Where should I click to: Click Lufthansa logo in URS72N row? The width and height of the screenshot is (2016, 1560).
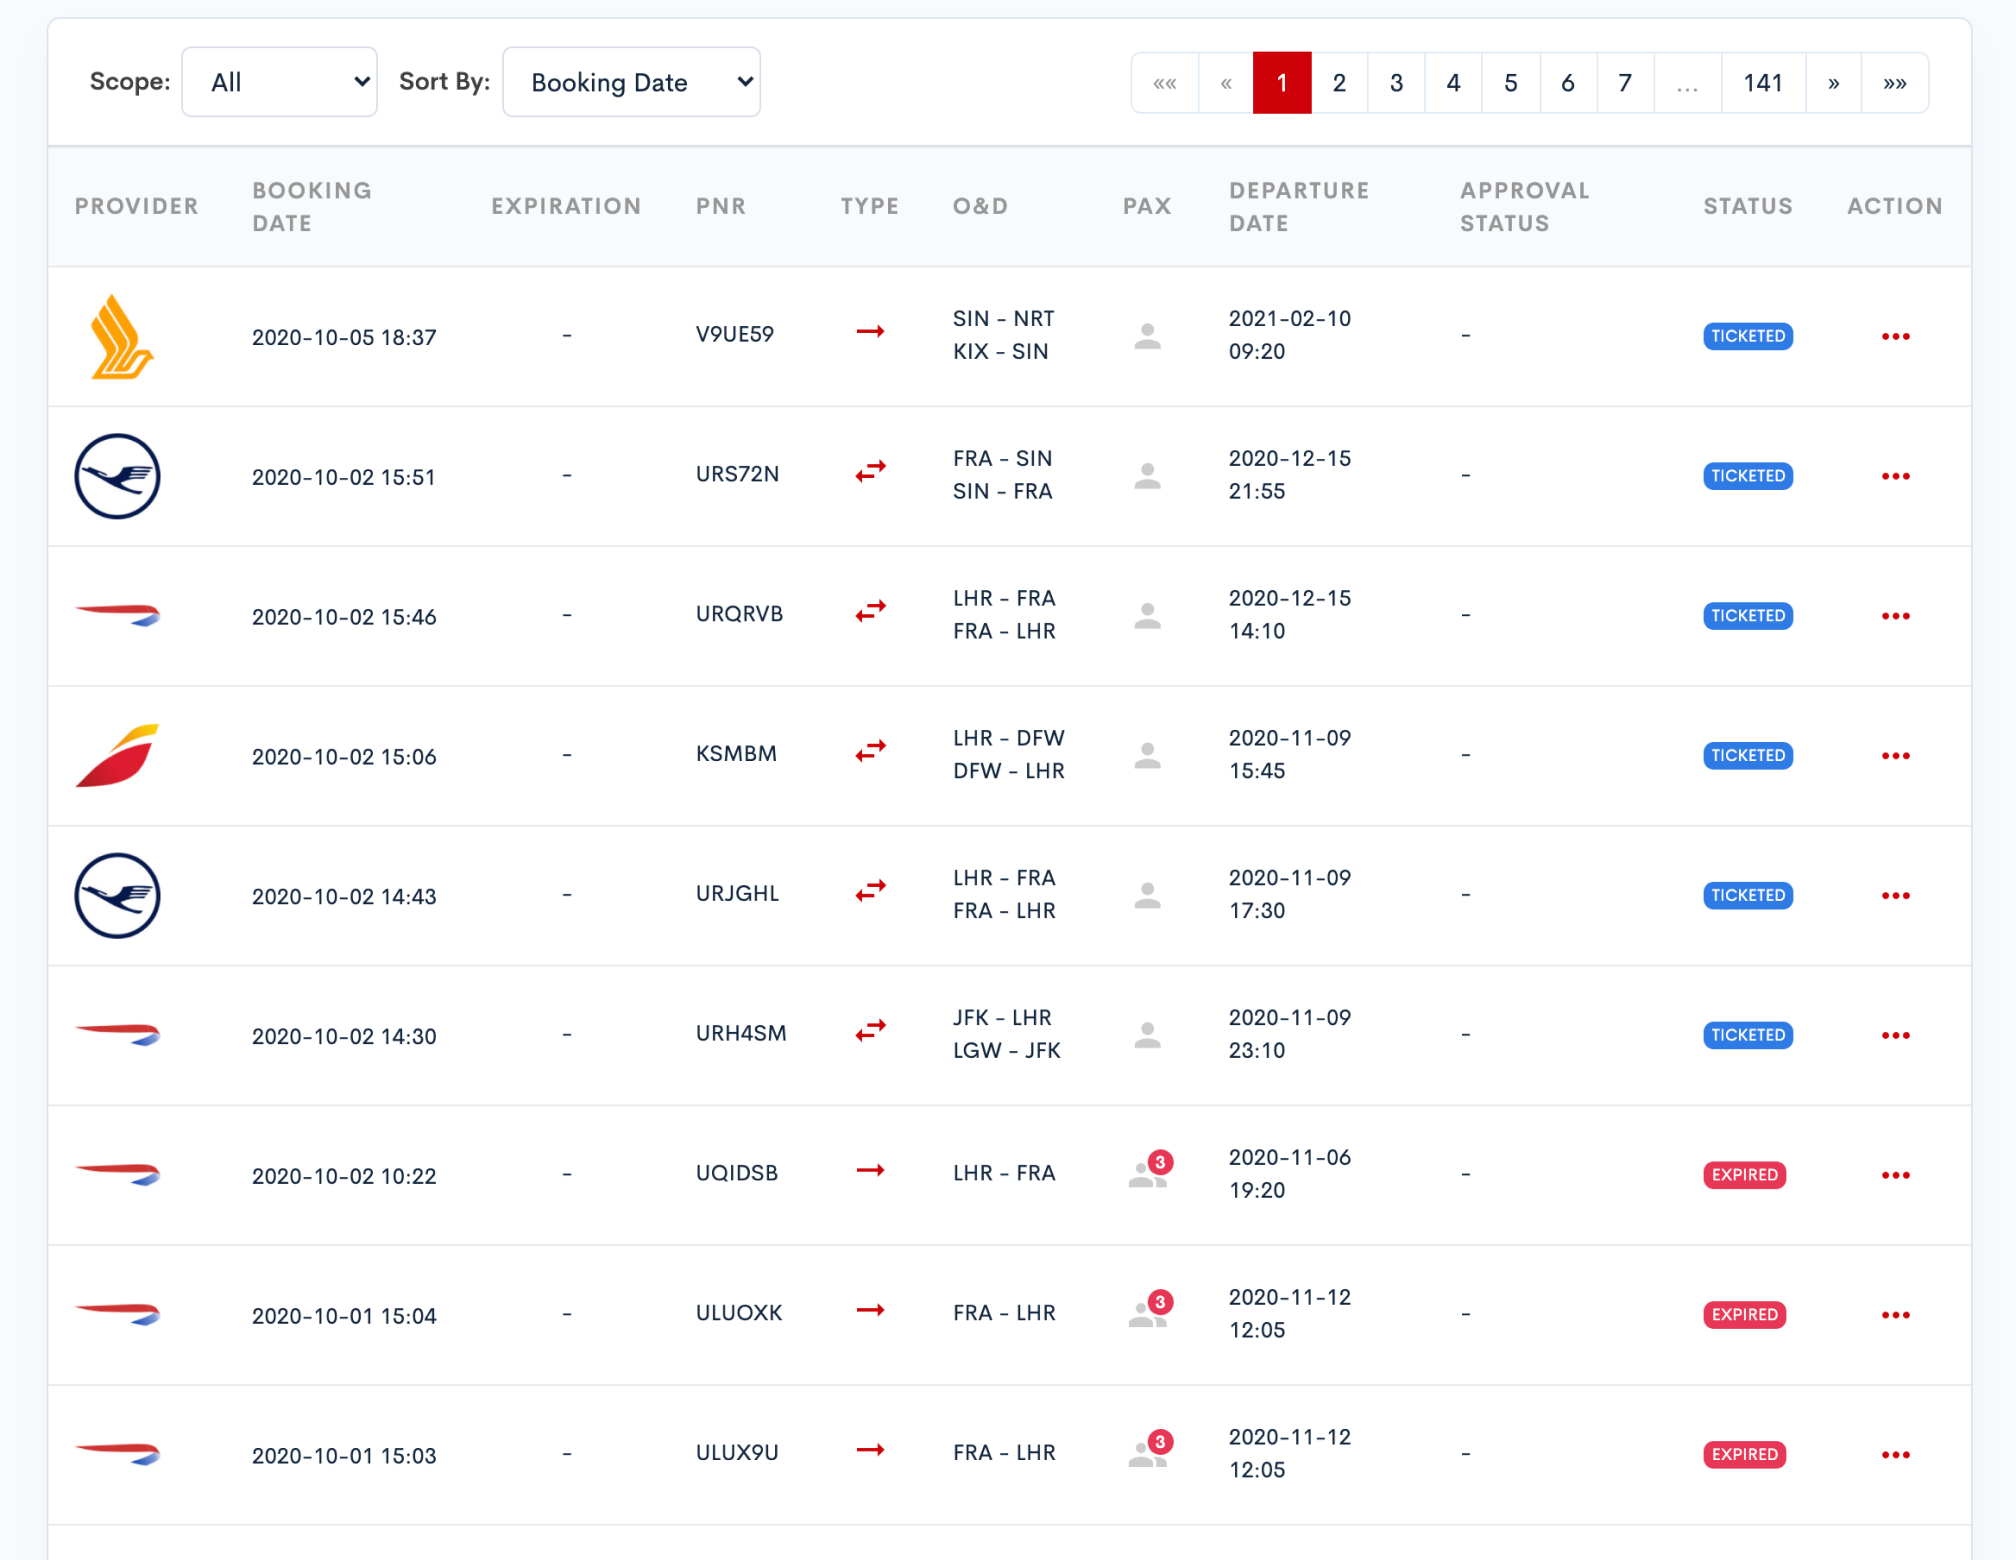pos(117,476)
